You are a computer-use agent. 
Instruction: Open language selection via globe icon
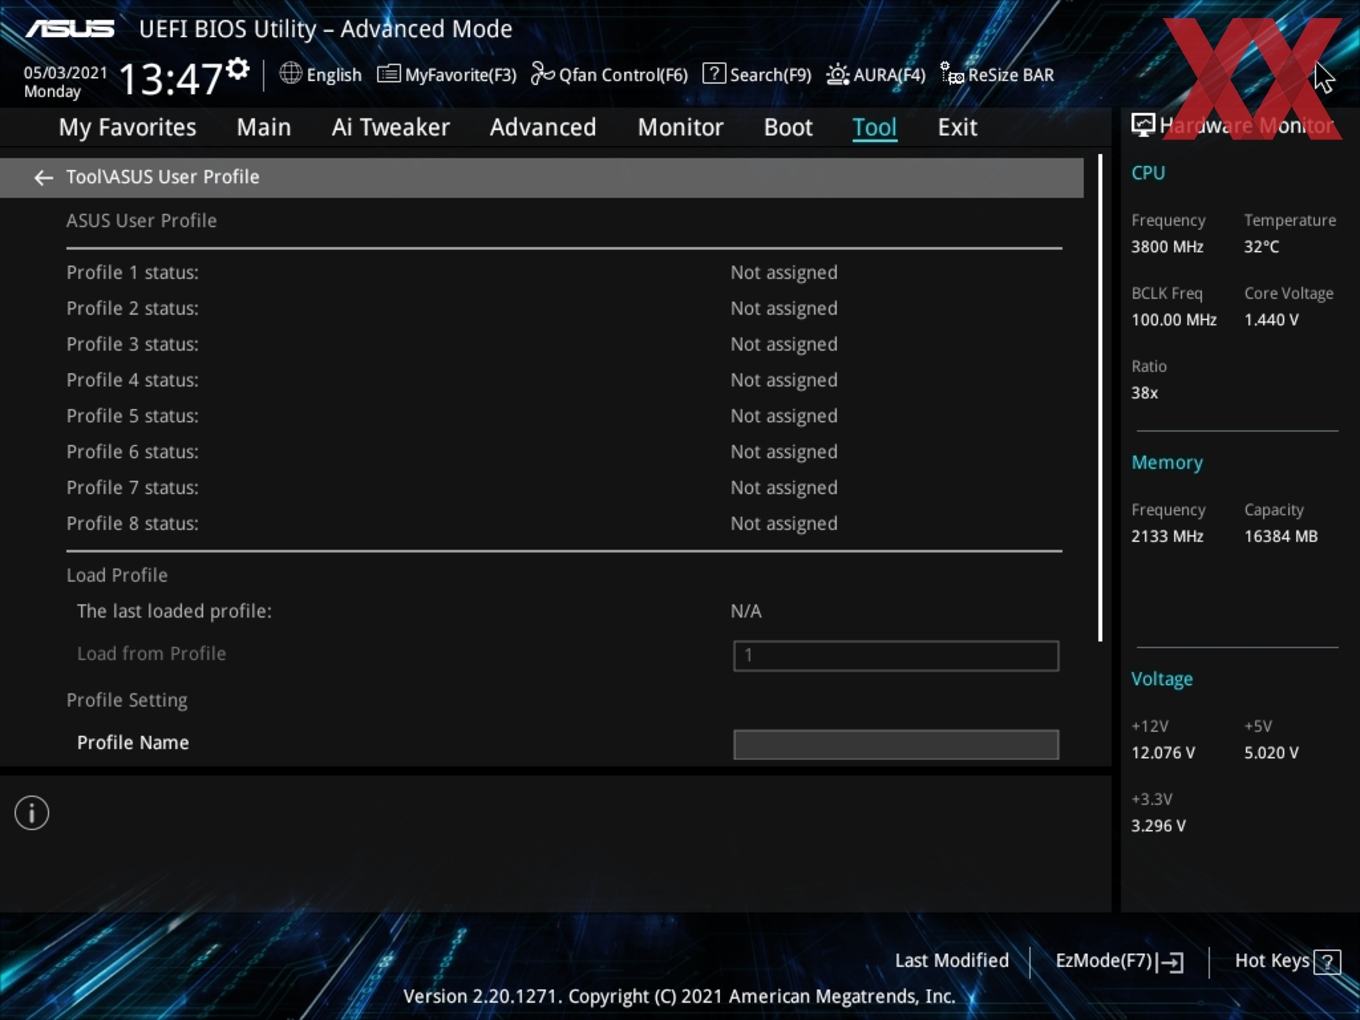(x=290, y=73)
